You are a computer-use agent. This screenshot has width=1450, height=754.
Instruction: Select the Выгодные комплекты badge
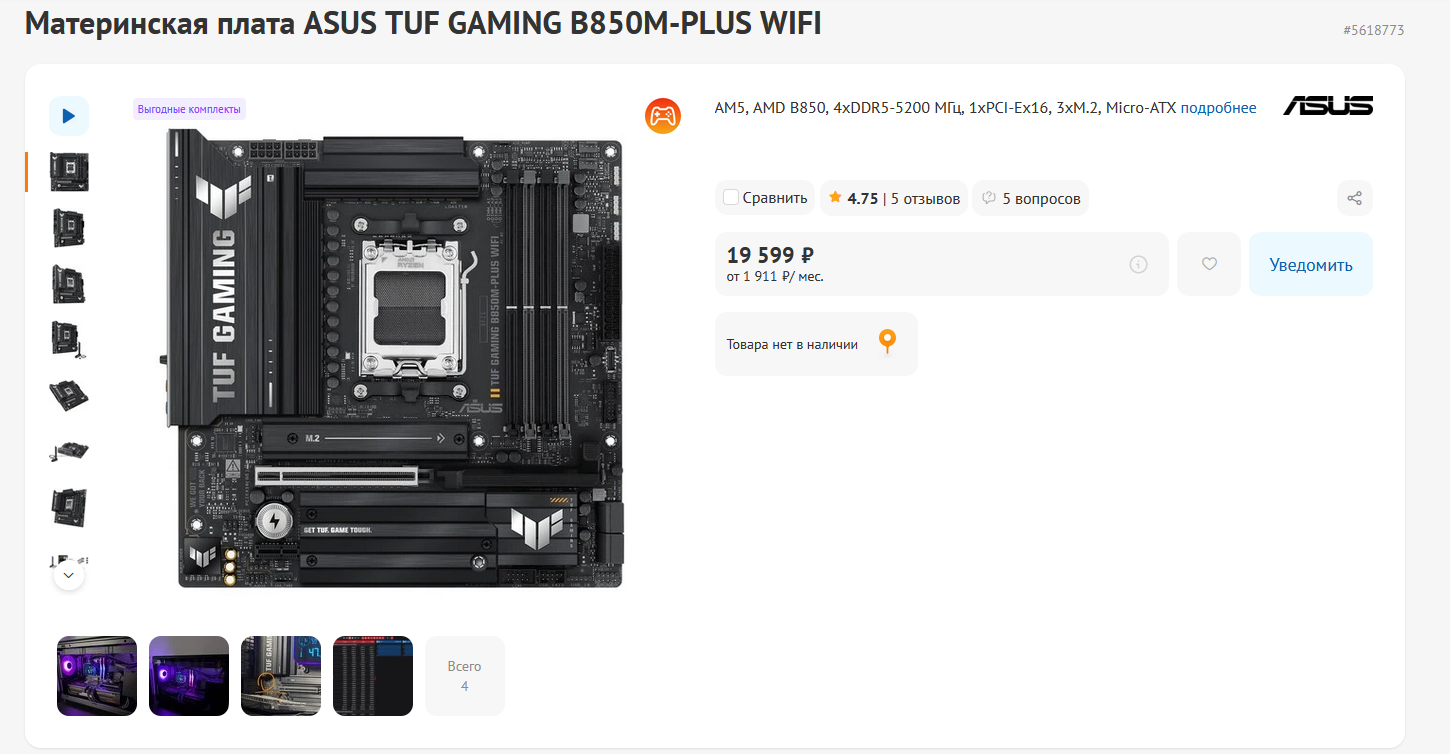(x=189, y=109)
